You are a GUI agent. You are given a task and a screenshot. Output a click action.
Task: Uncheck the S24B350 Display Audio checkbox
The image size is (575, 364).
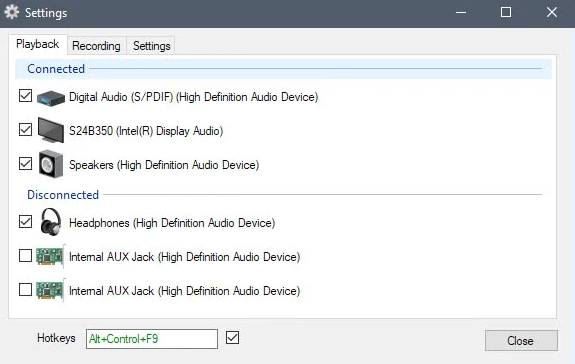click(x=25, y=129)
